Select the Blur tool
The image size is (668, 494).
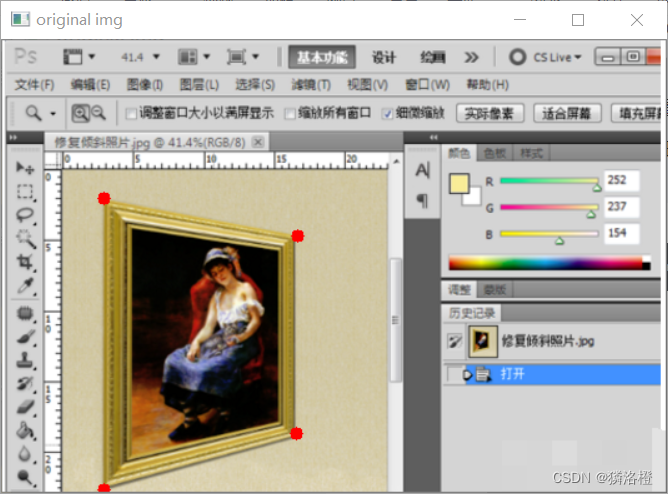25,454
